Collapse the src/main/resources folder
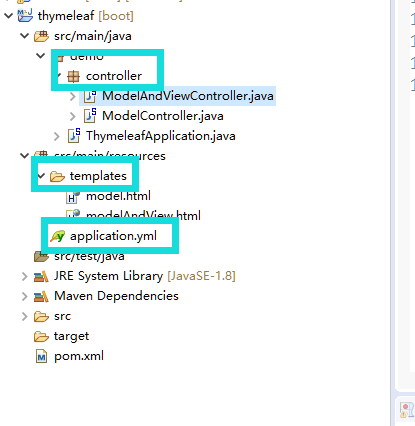415x426 pixels. 24,156
